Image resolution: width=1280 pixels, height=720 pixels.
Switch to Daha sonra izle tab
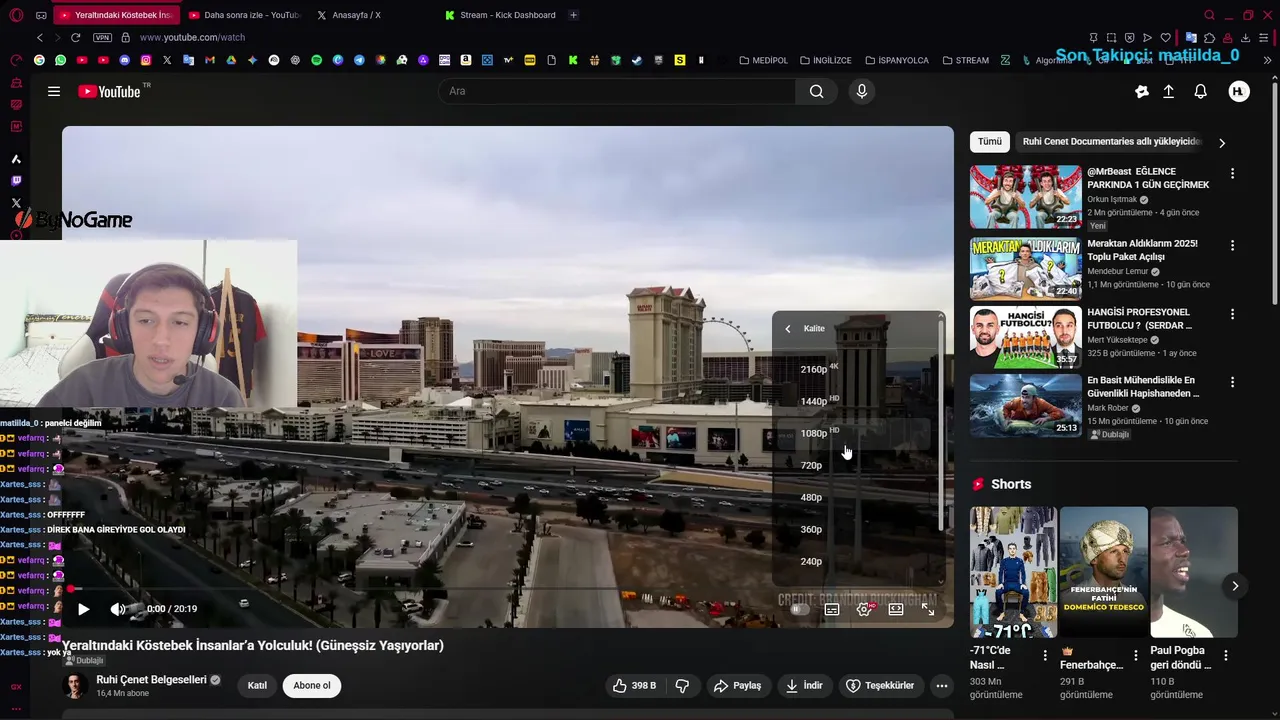244,15
